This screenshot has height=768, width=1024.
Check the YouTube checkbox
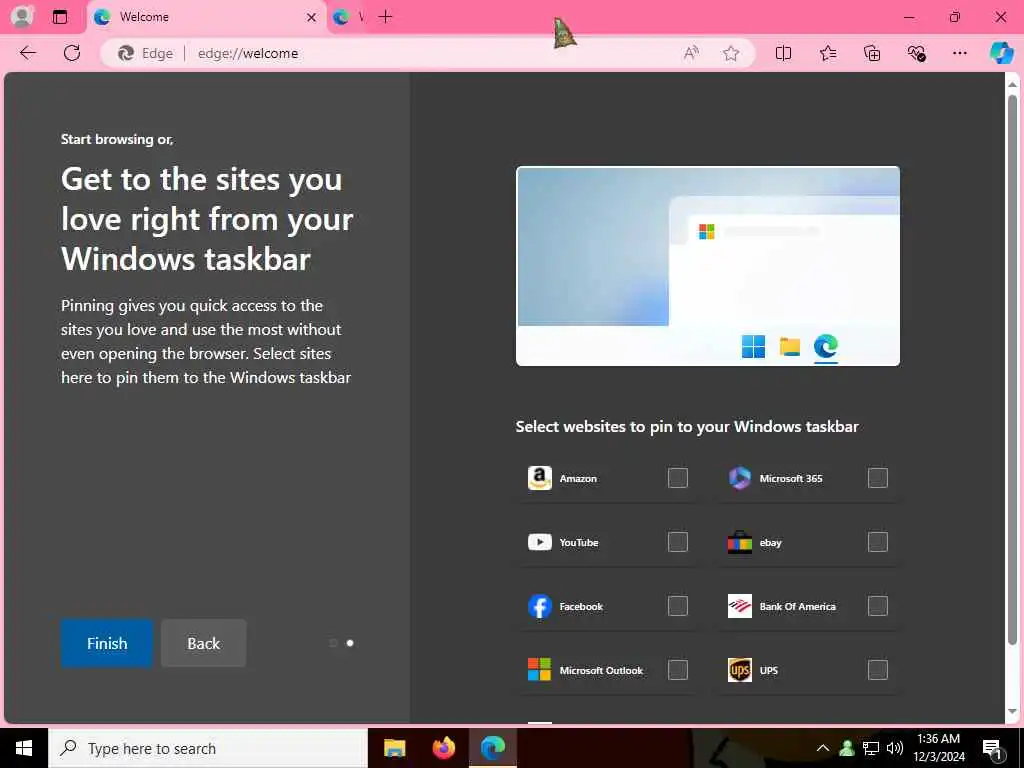[678, 542]
